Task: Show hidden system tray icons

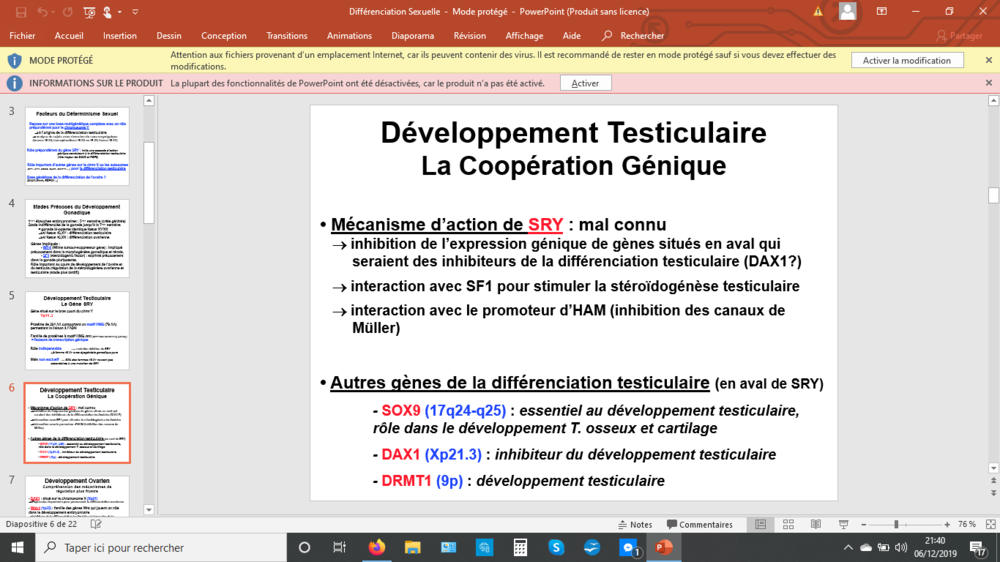Action: coord(848,547)
